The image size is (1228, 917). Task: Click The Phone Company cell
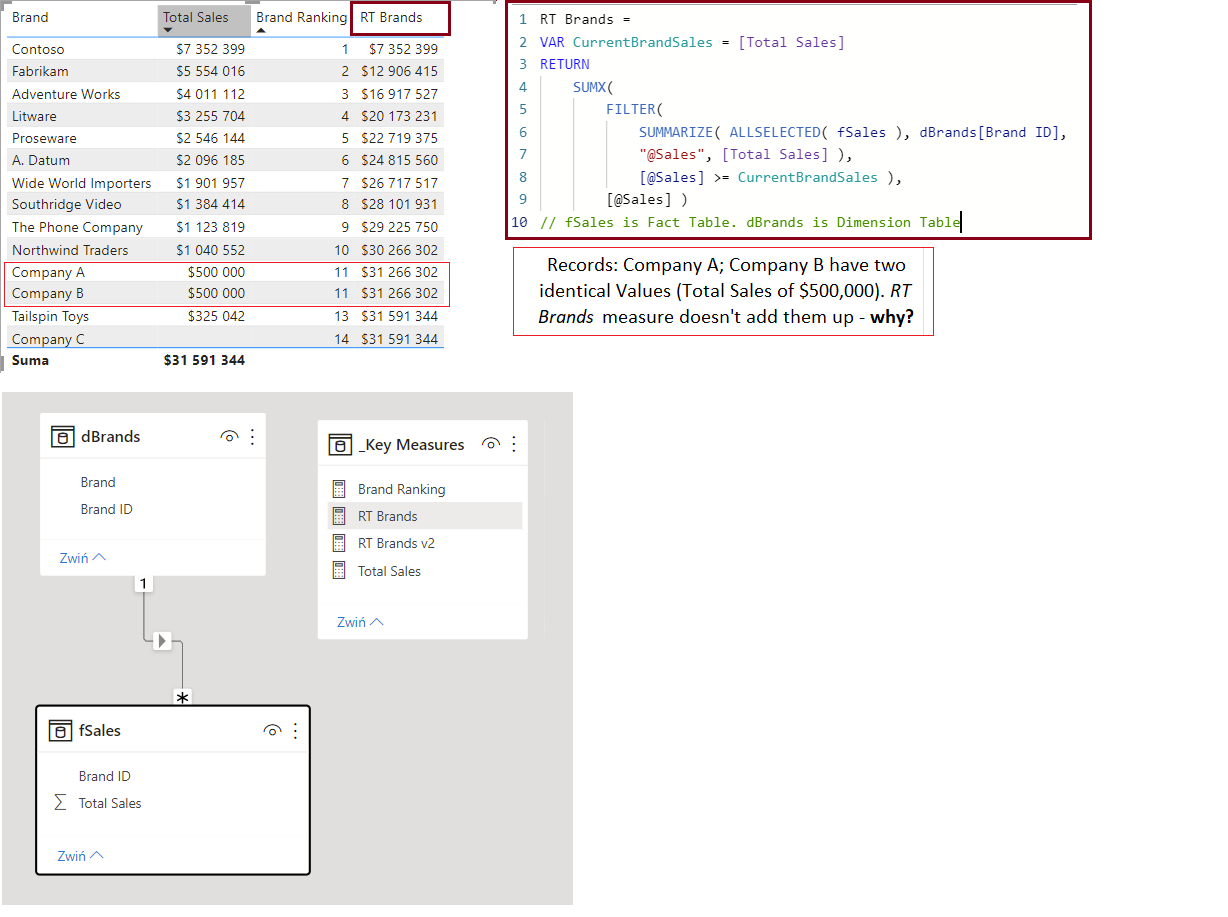[77, 227]
